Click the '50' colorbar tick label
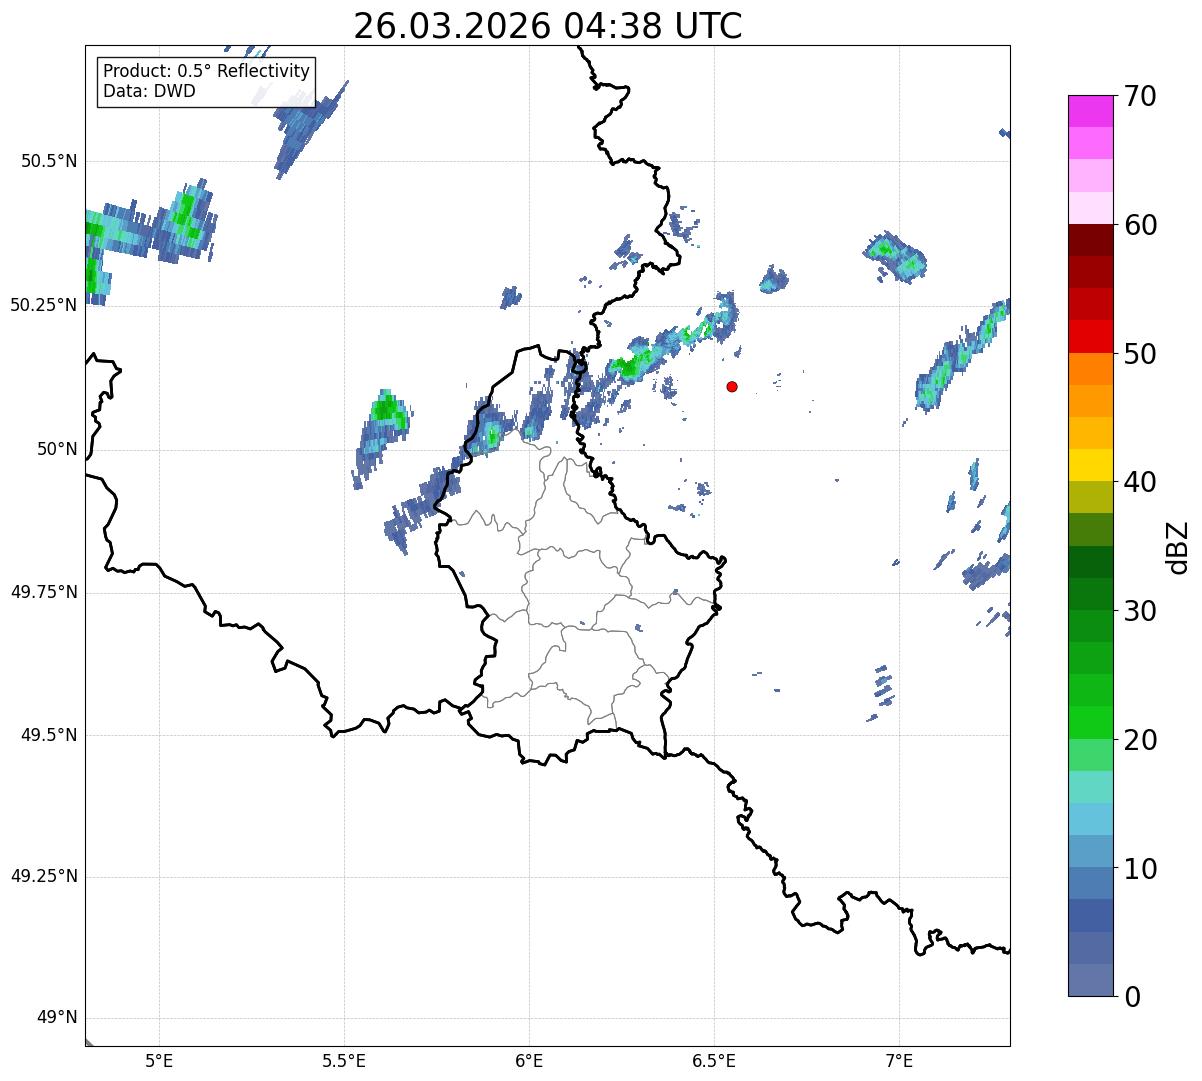Image resolution: width=1202 pixels, height=1081 pixels. pyautogui.click(x=1140, y=354)
